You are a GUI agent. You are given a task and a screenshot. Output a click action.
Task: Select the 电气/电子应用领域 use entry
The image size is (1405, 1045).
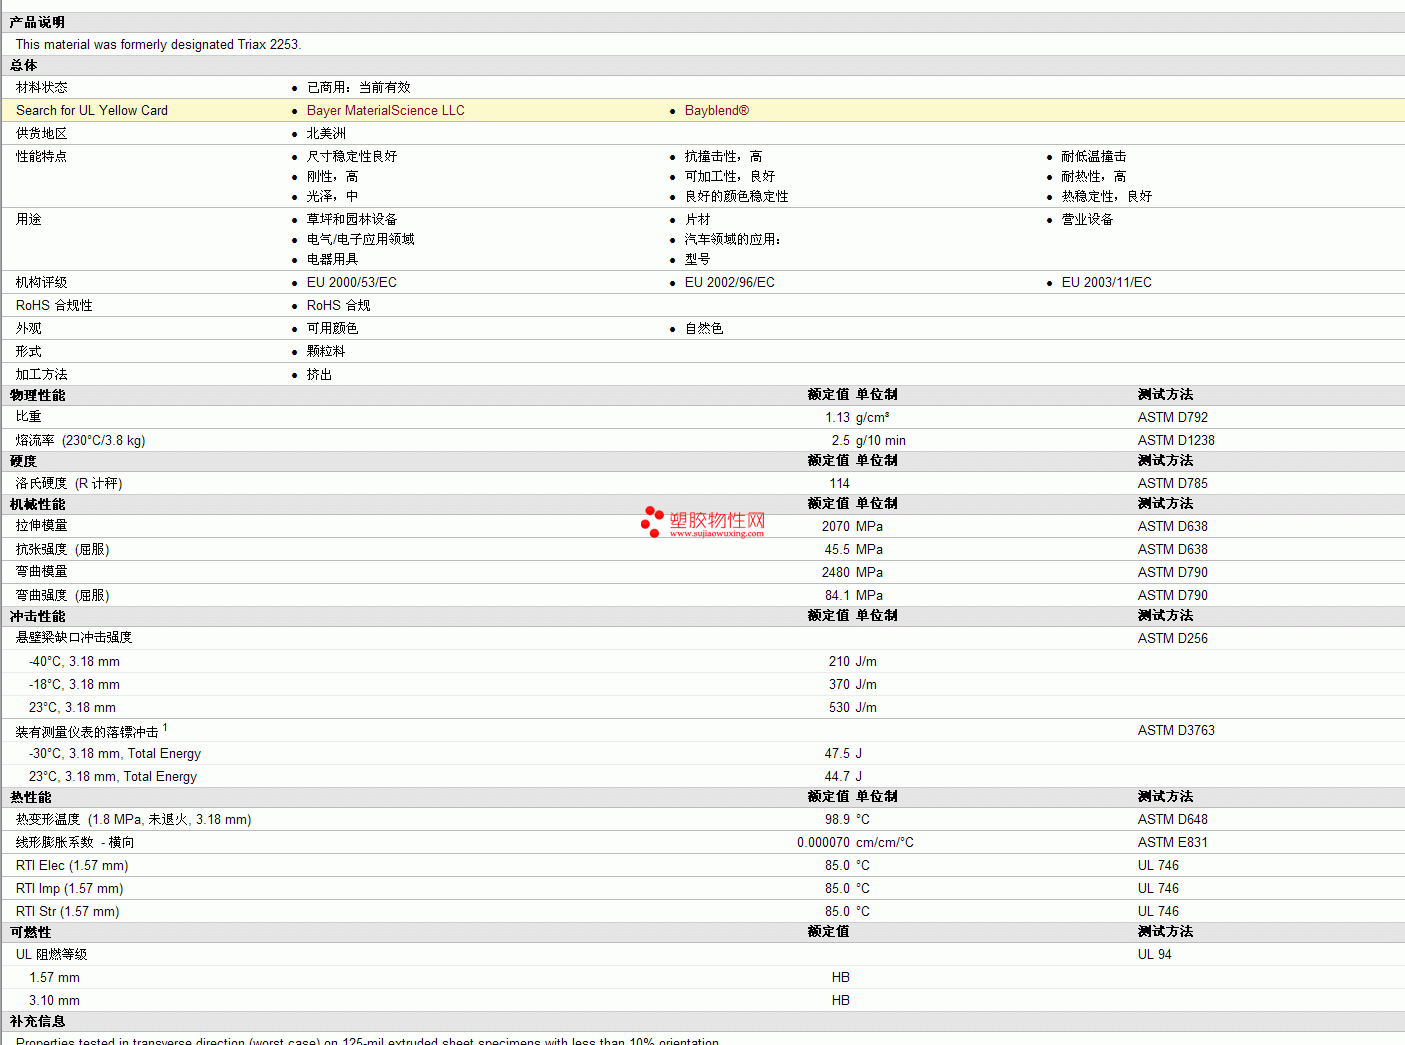click(x=360, y=239)
